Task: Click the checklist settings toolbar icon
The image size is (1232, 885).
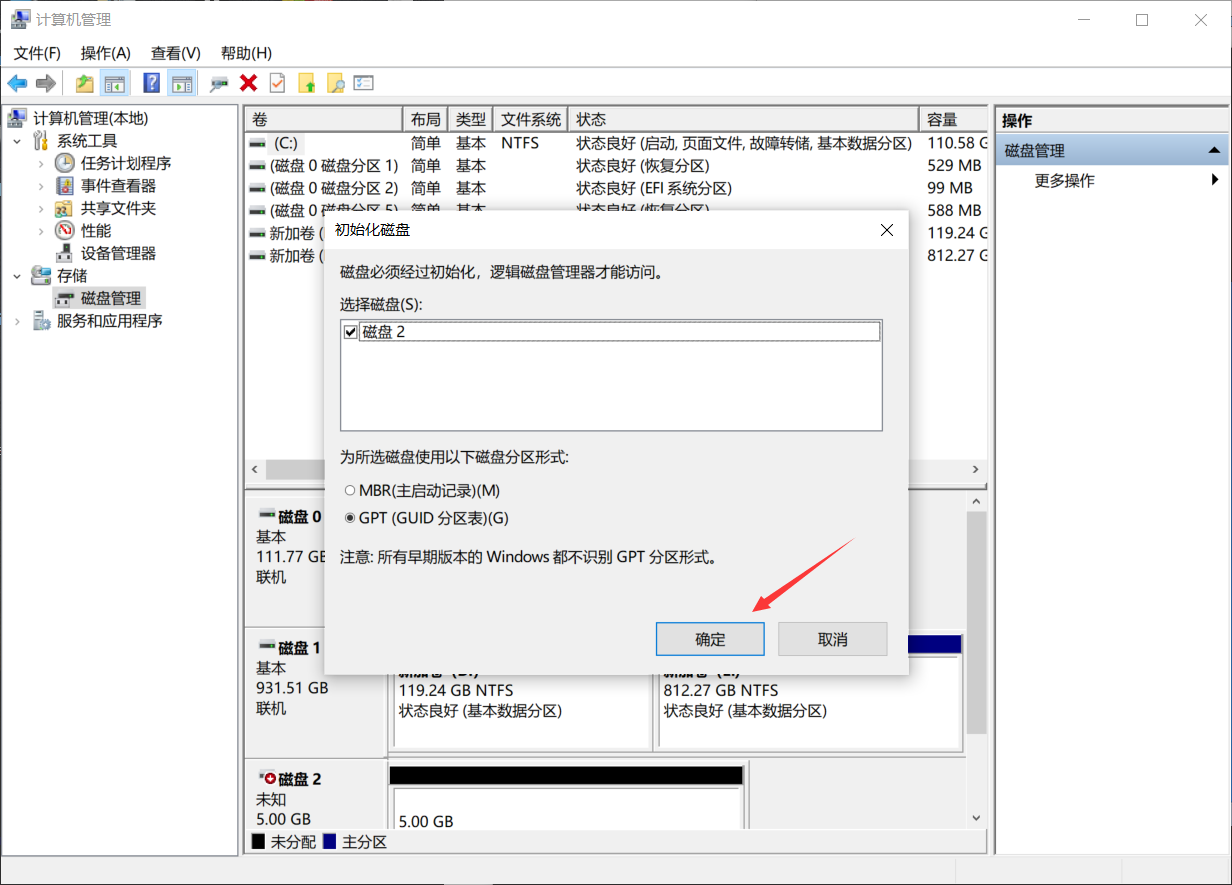Action: 364,84
